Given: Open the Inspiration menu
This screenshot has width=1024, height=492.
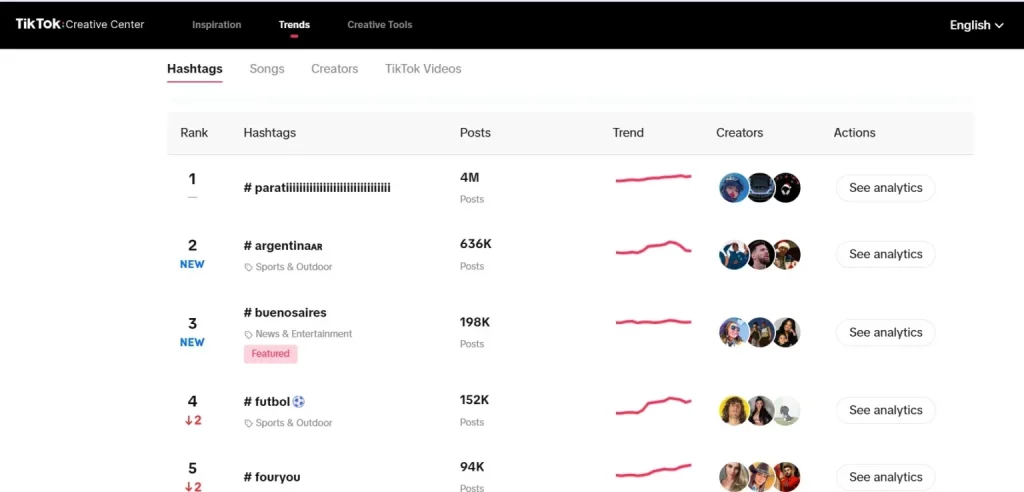Looking at the screenshot, I should pos(216,25).
